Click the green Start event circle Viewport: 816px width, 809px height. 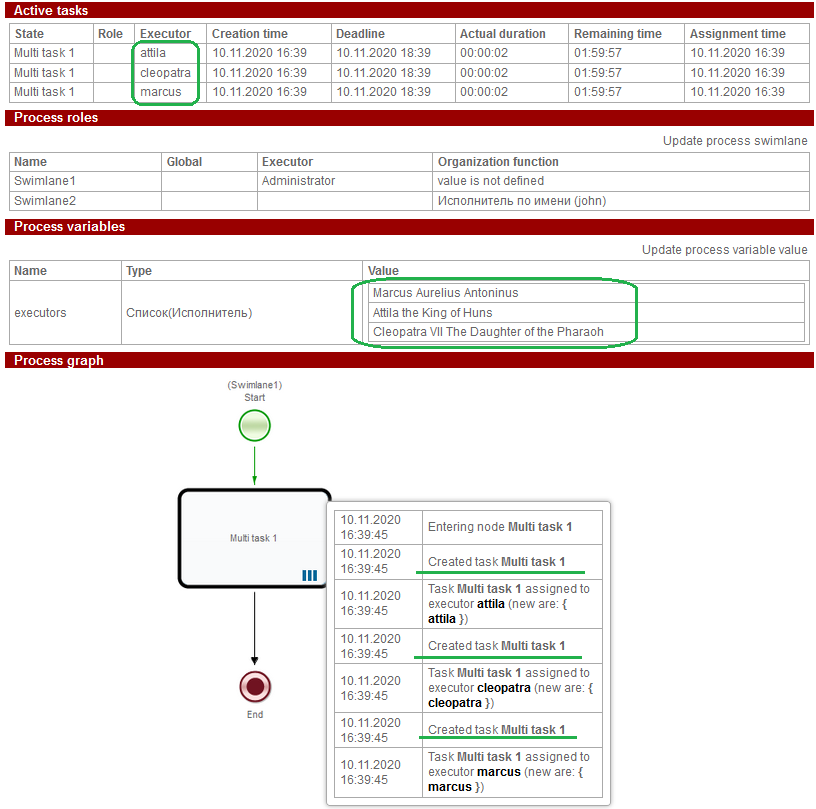click(254, 427)
